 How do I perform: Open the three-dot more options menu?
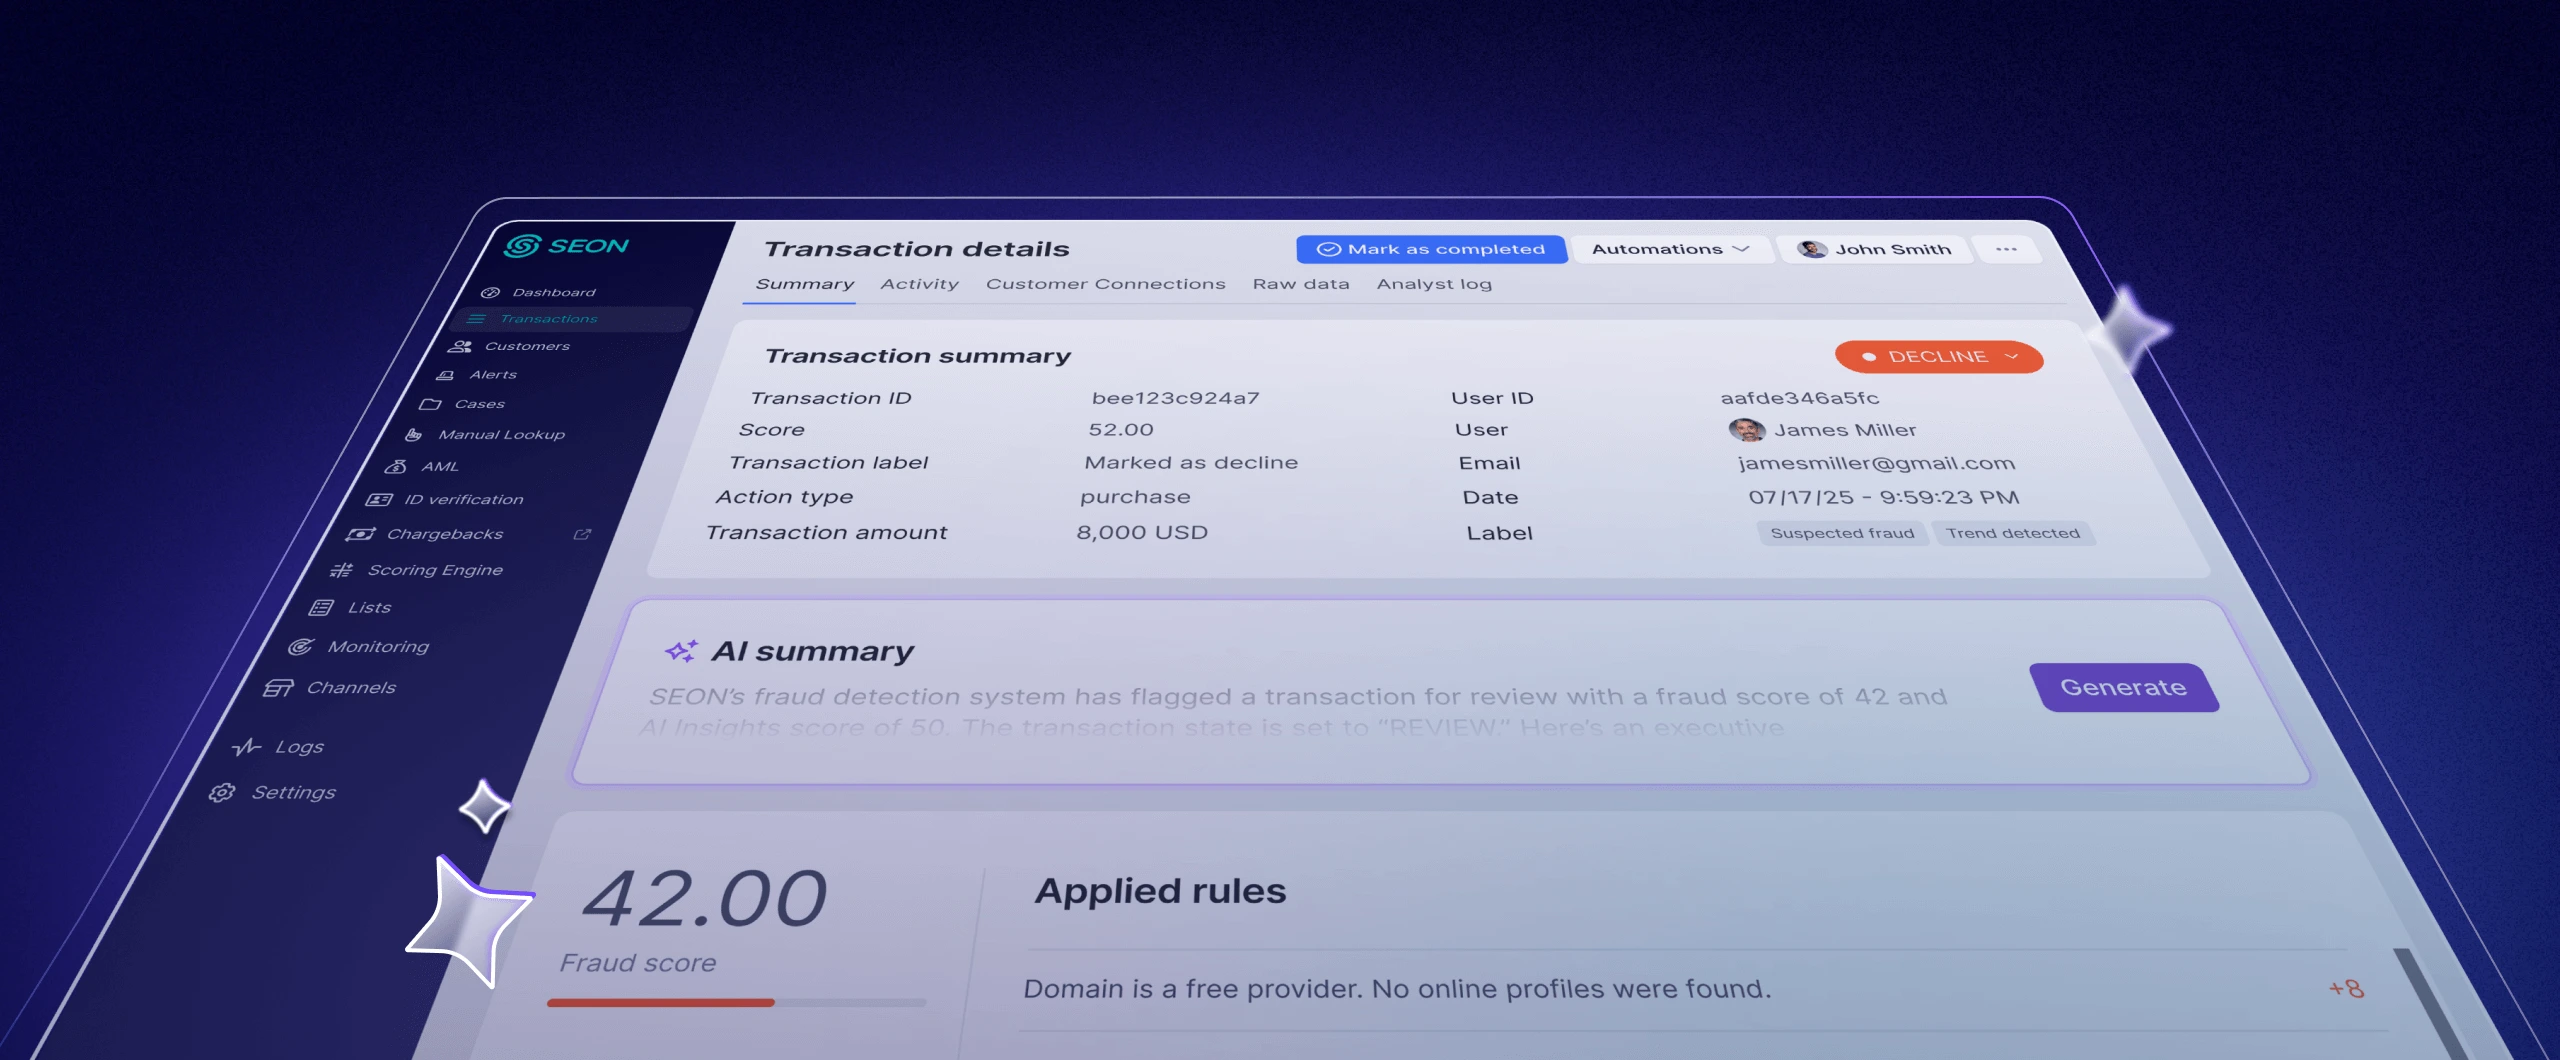click(x=2006, y=249)
